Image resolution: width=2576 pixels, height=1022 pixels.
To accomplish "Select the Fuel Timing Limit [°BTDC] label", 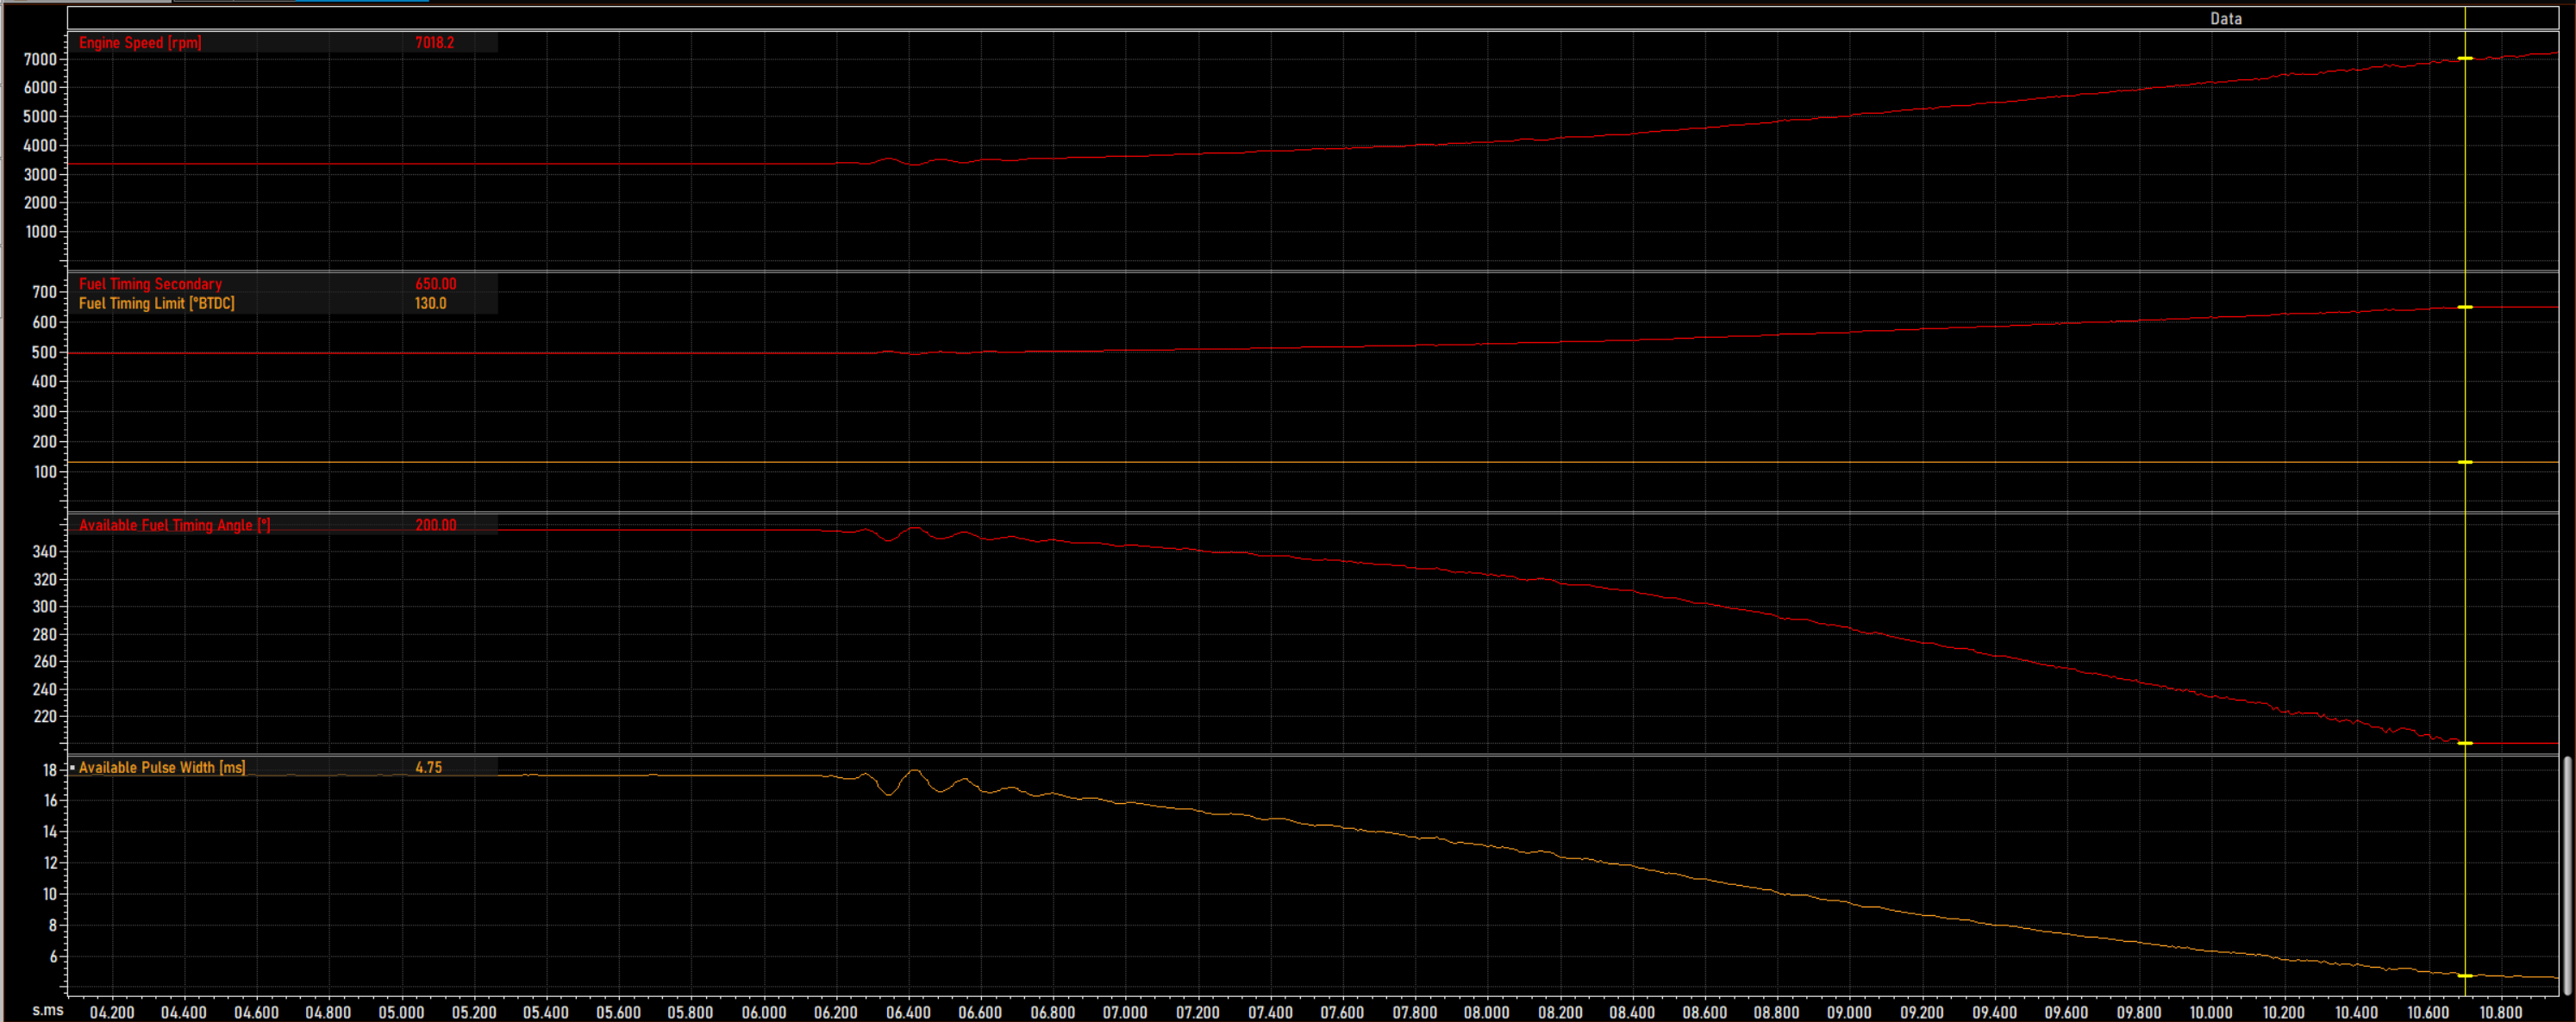I will (156, 304).
